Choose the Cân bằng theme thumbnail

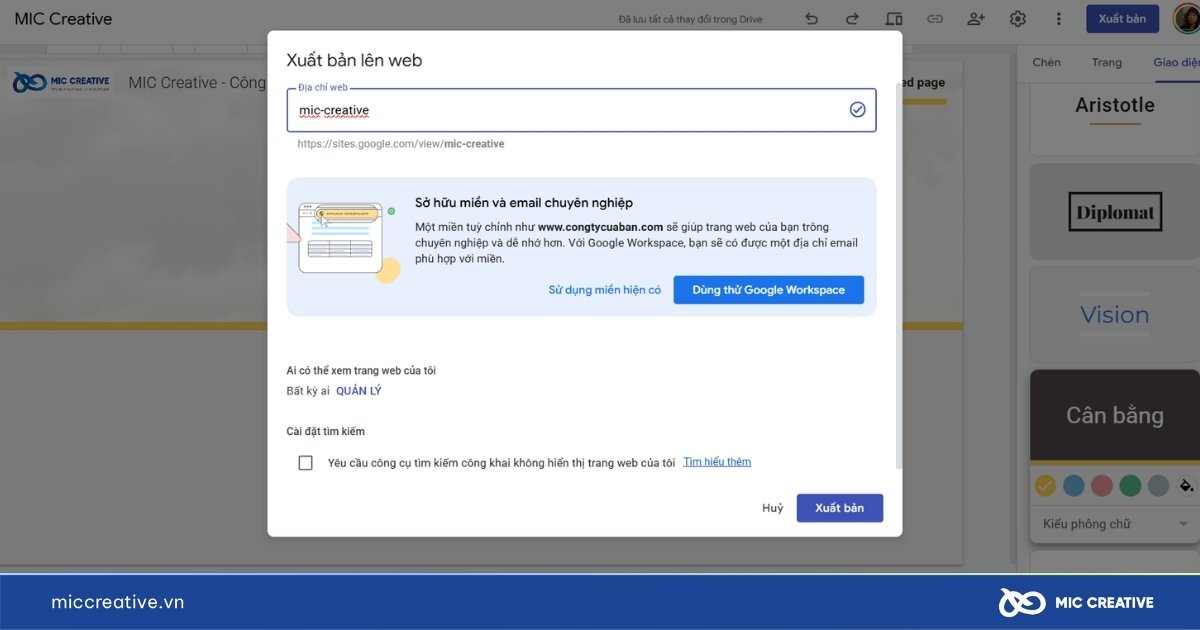[x=1114, y=416]
